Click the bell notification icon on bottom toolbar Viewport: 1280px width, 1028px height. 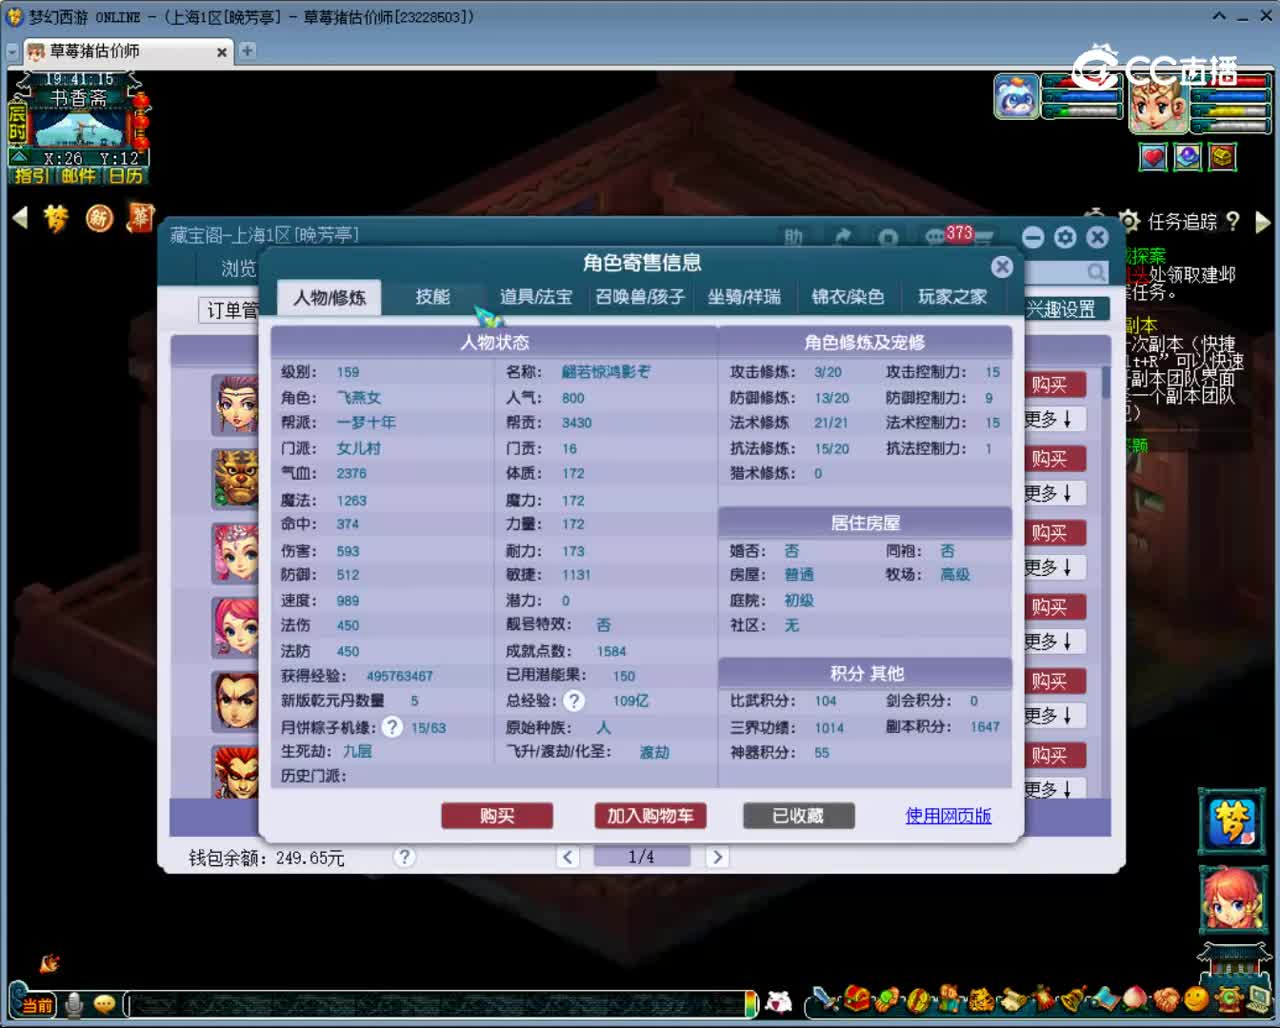point(1071,999)
